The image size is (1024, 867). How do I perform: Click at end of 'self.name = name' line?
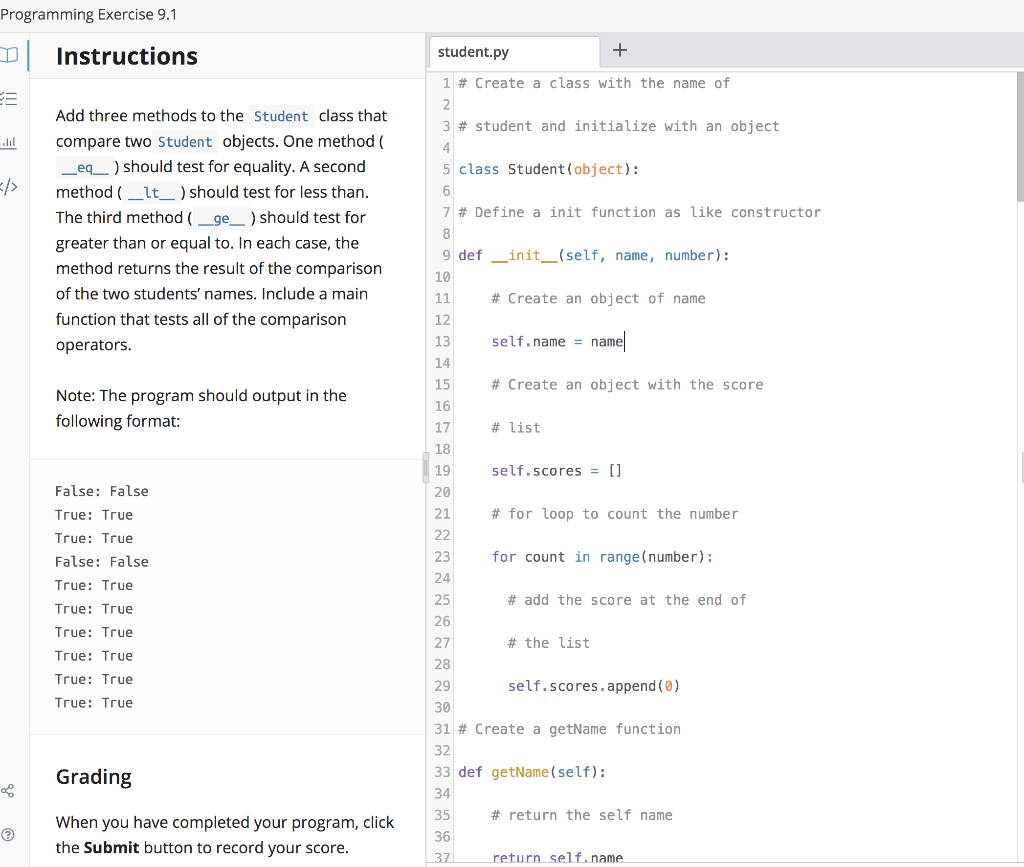point(625,342)
